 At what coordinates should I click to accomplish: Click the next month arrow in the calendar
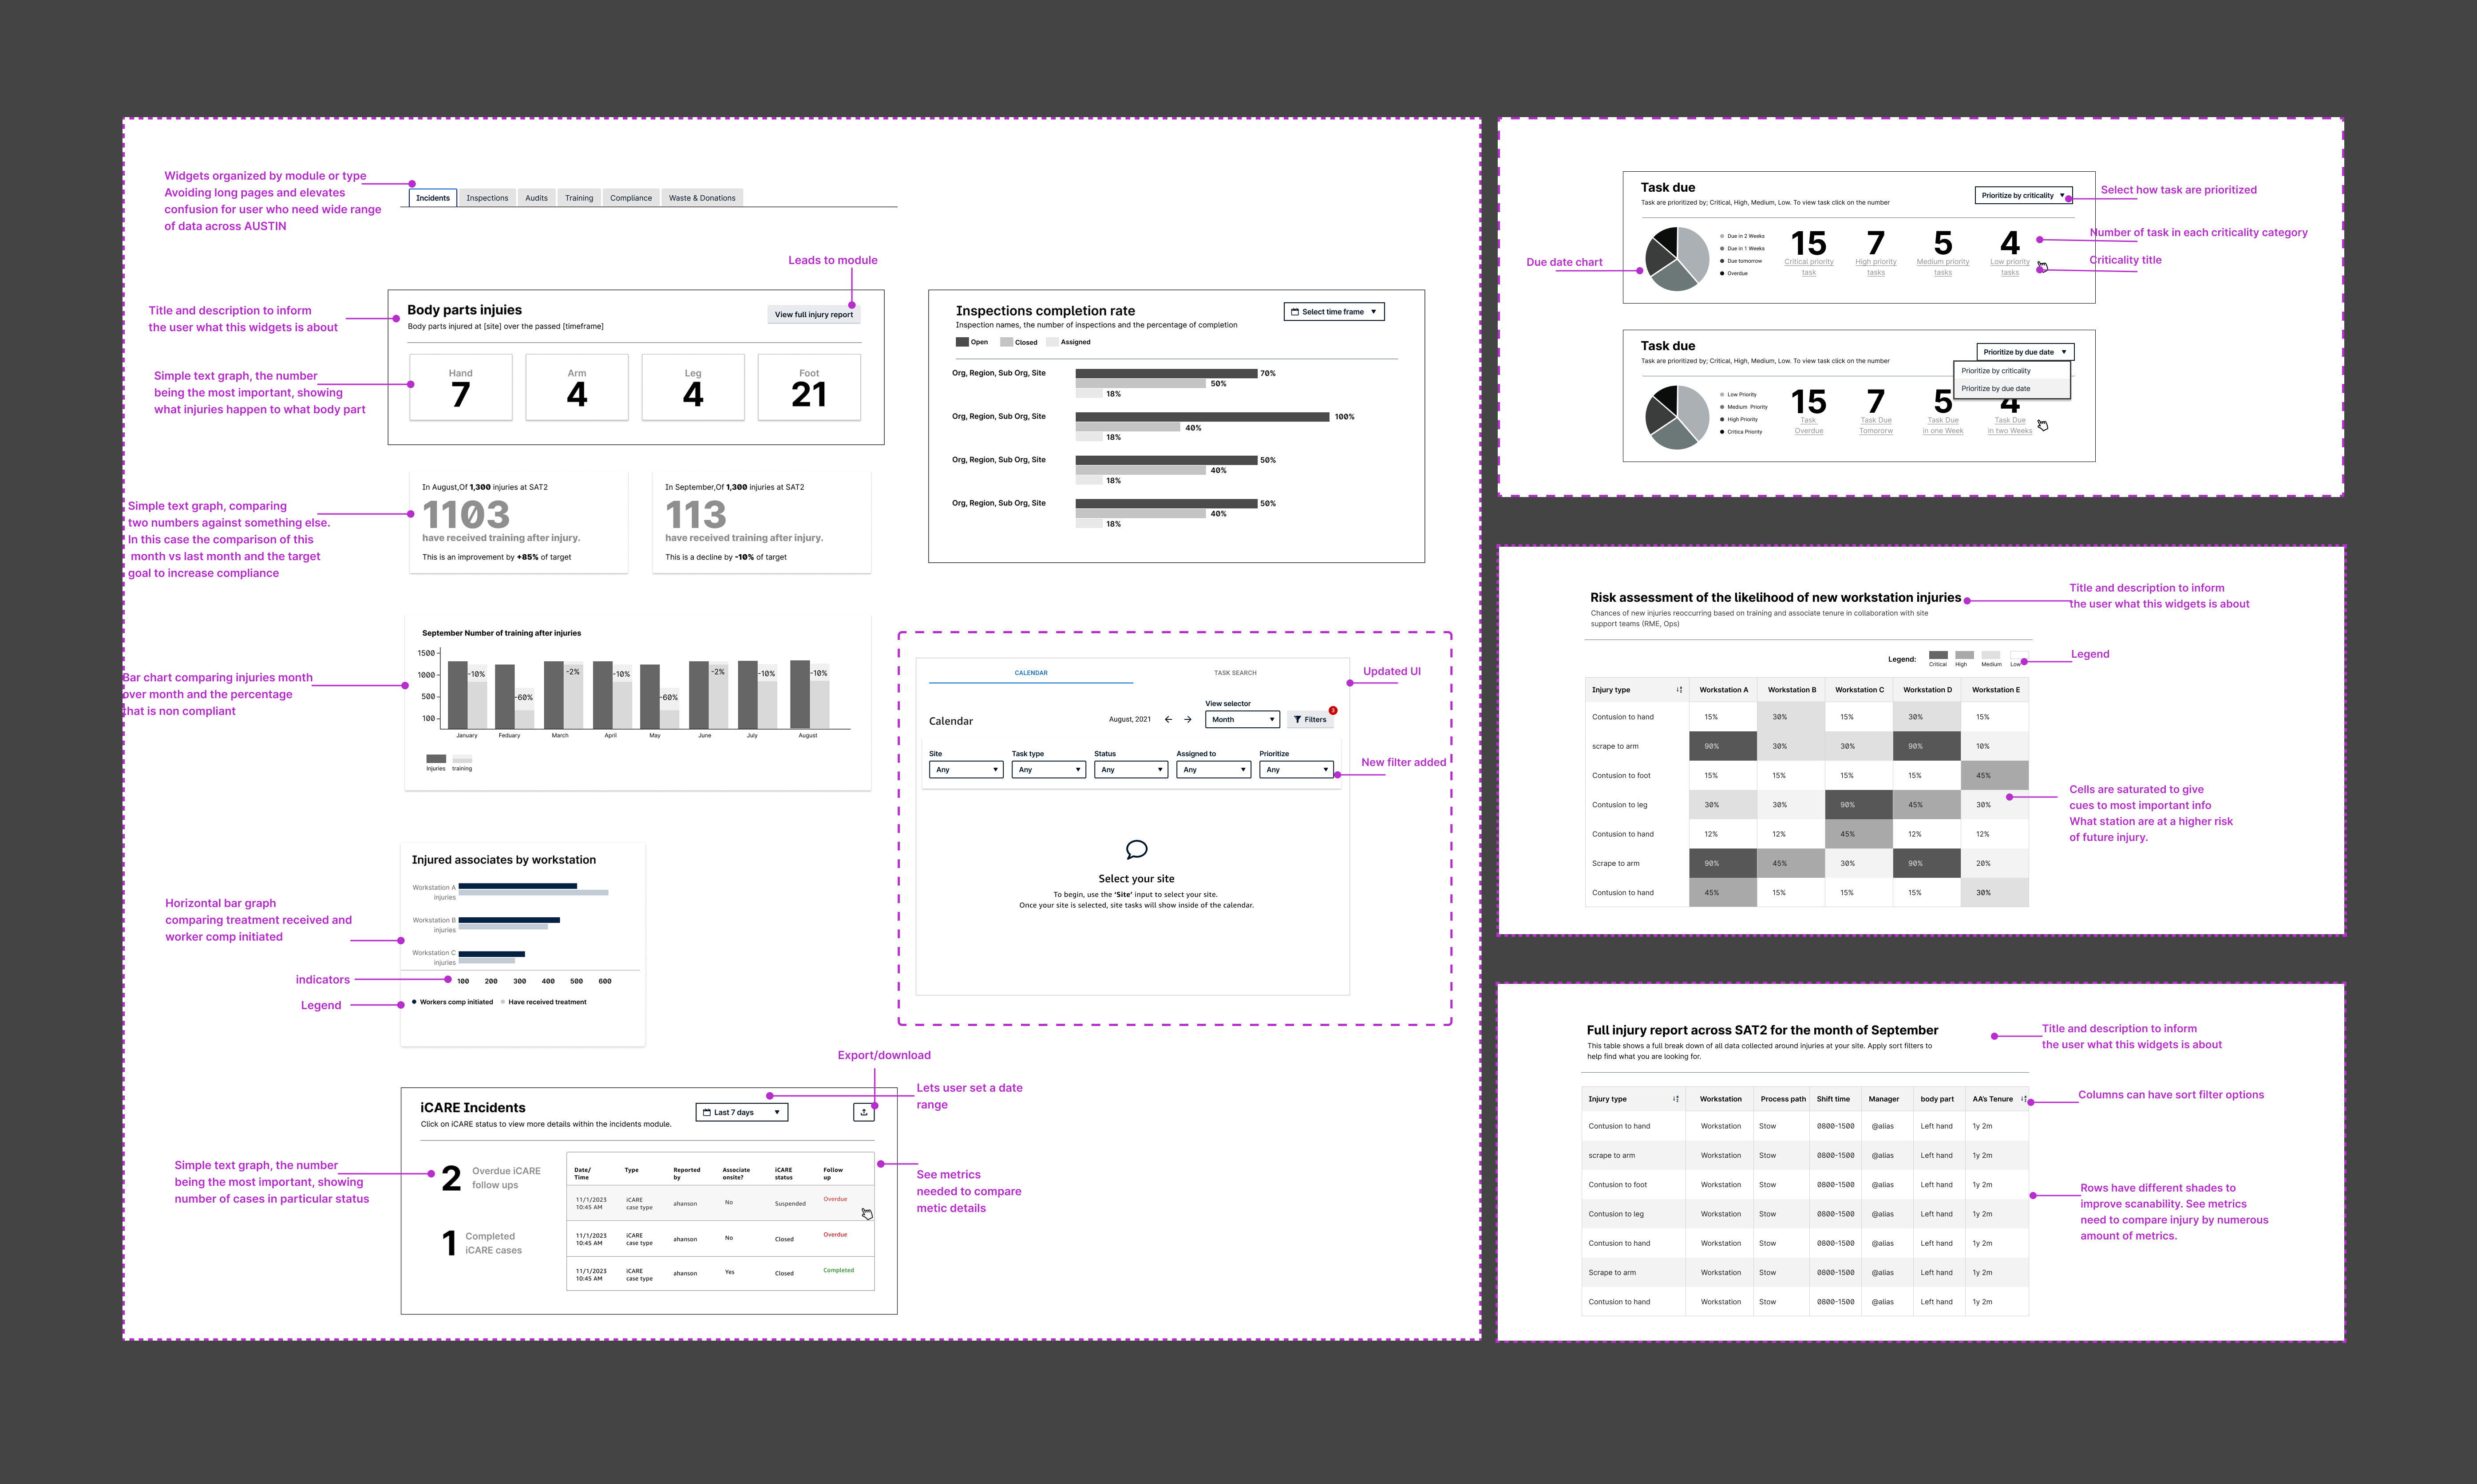pyautogui.click(x=1188, y=719)
